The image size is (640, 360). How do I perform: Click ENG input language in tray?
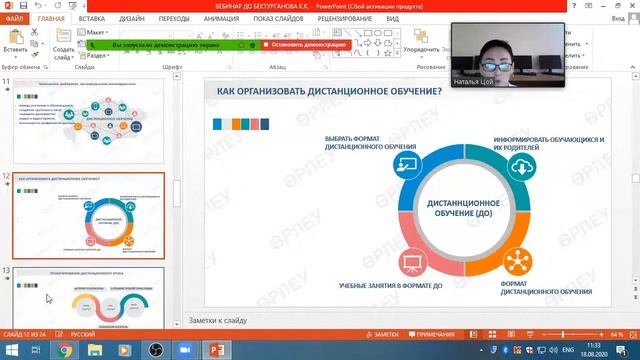[568, 350]
